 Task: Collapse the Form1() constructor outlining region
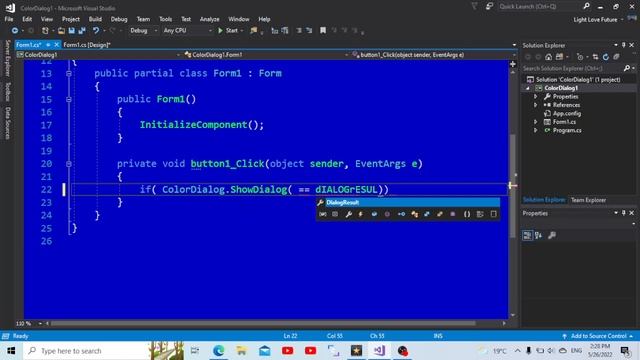69,100
